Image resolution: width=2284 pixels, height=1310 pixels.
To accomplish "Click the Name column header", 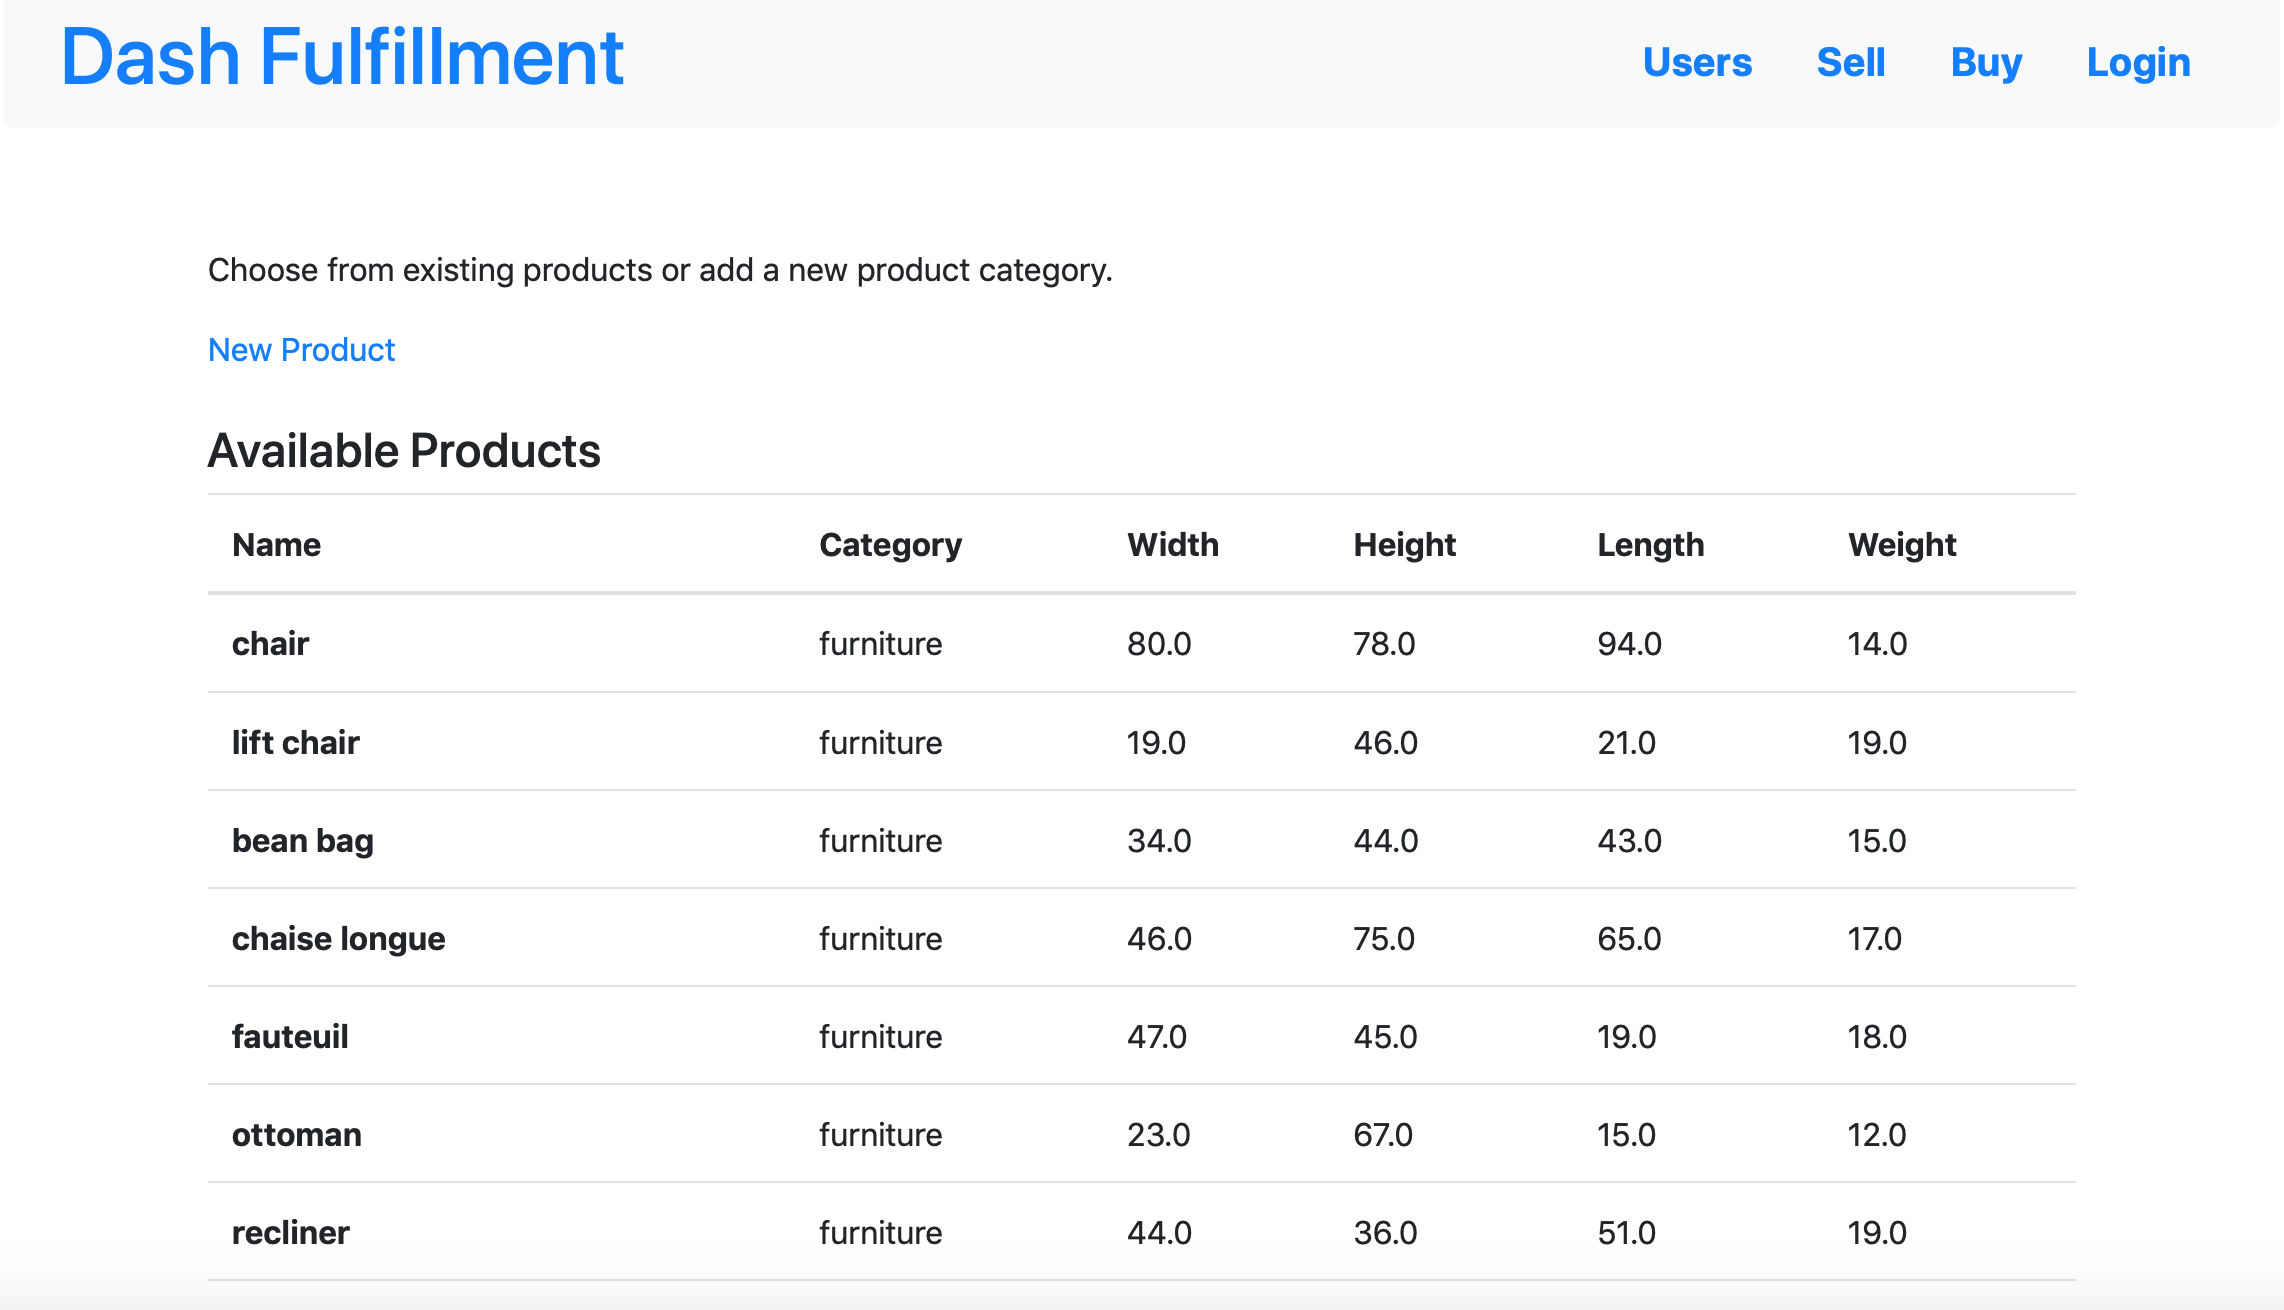I will tap(276, 545).
